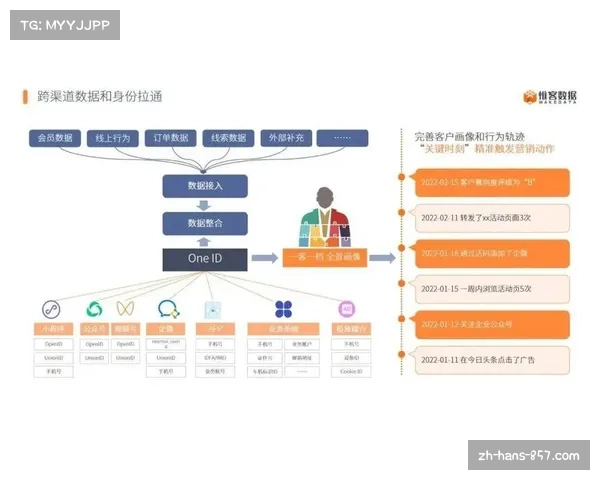Viewport: 600px width, 480px height.
Task: Click the blue box with ellipsis dots
Action: (342, 138)
